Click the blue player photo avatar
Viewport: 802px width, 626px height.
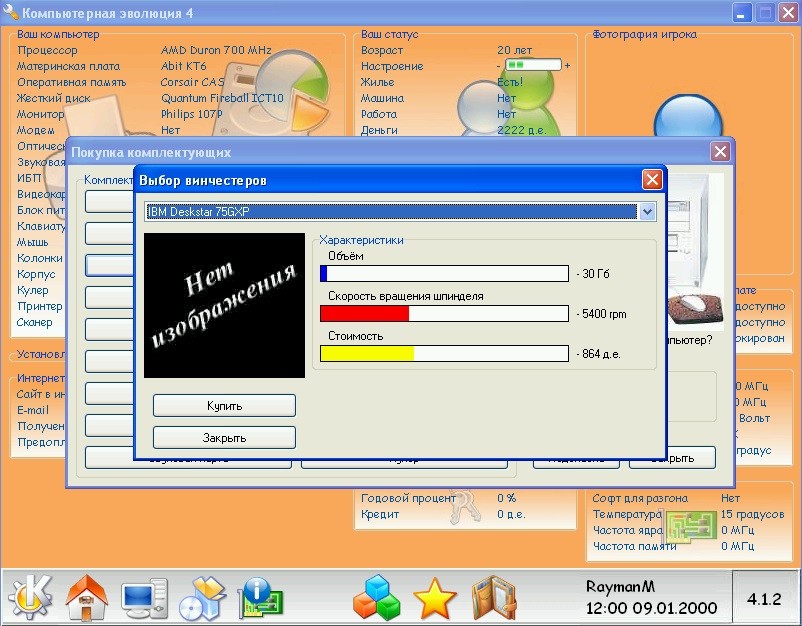coord(688,116)
